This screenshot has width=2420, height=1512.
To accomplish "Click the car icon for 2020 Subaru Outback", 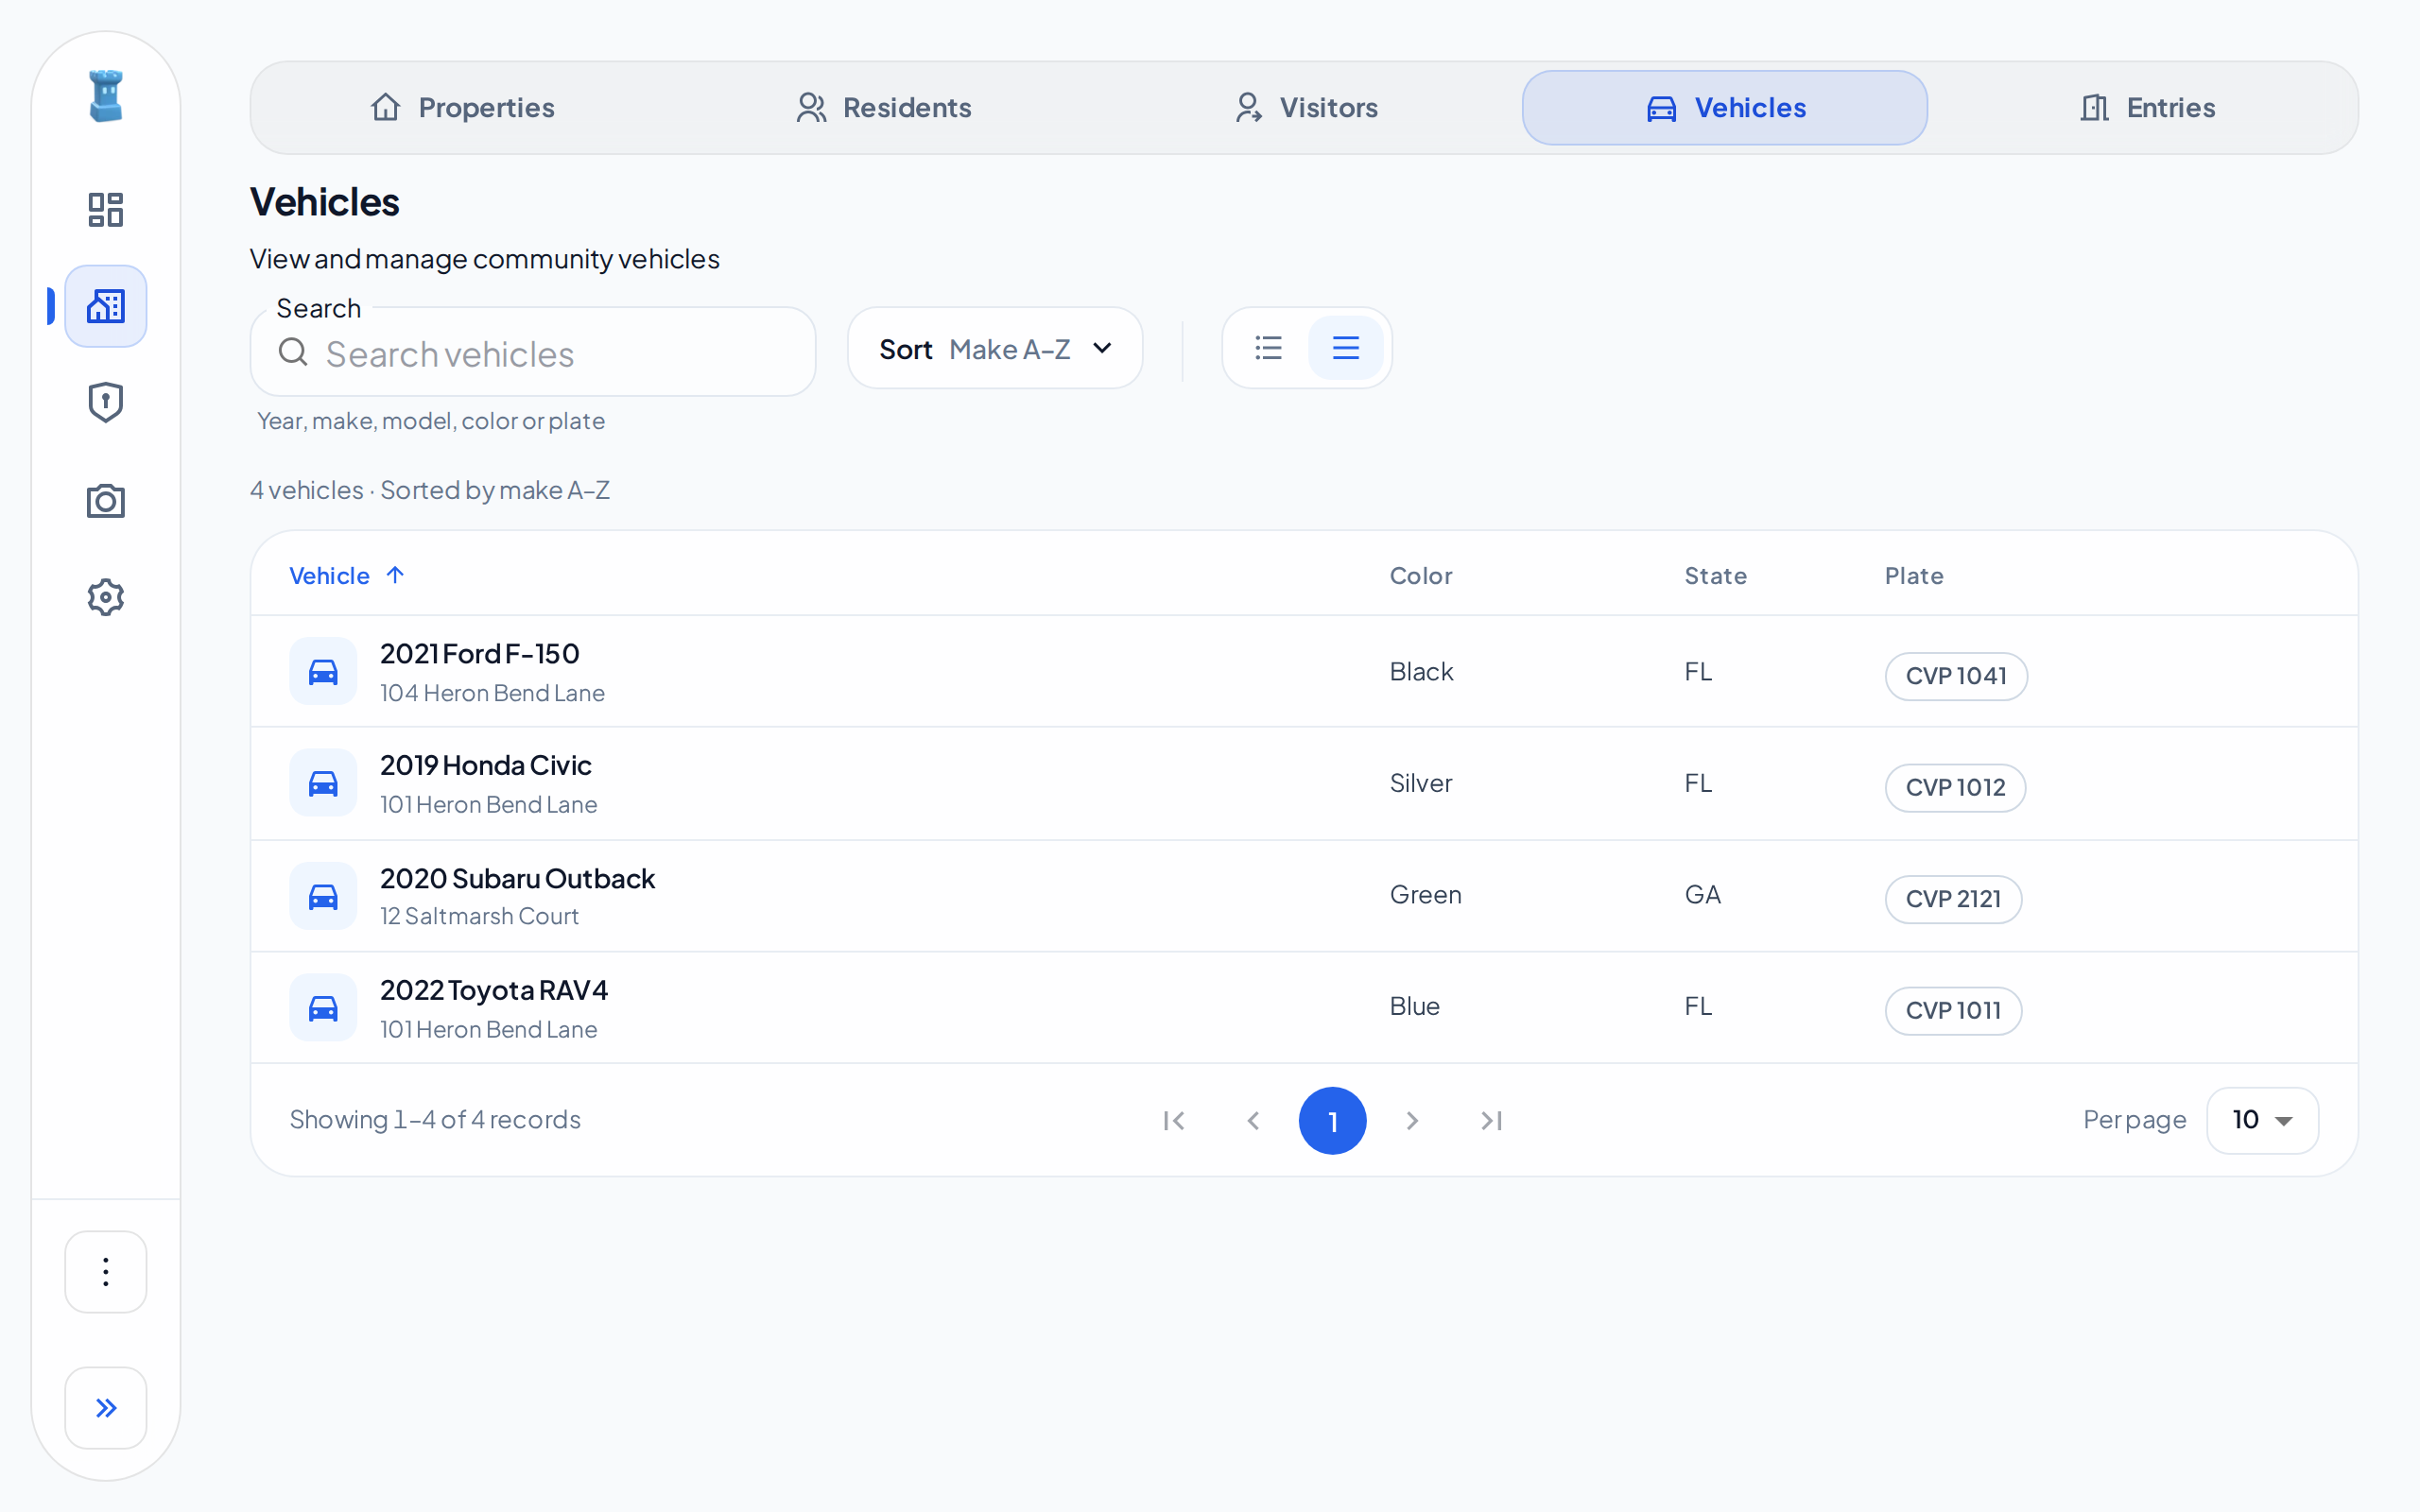I will tap(323, 896).
